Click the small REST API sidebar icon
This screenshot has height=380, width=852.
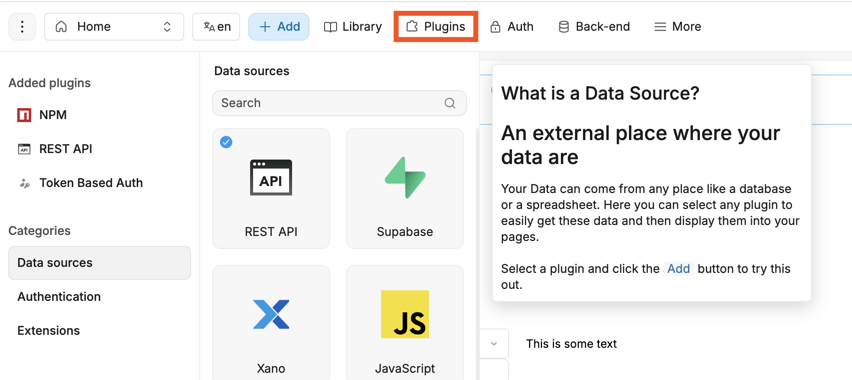(x=24, y=149)
